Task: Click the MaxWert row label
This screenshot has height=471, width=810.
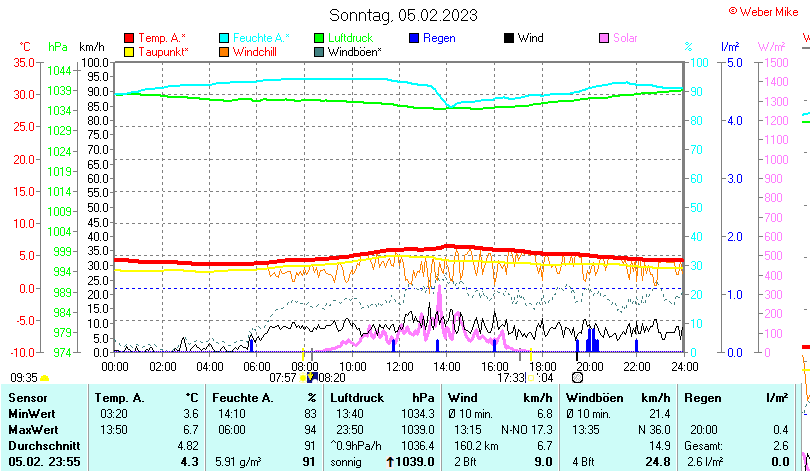Action: 33,430
